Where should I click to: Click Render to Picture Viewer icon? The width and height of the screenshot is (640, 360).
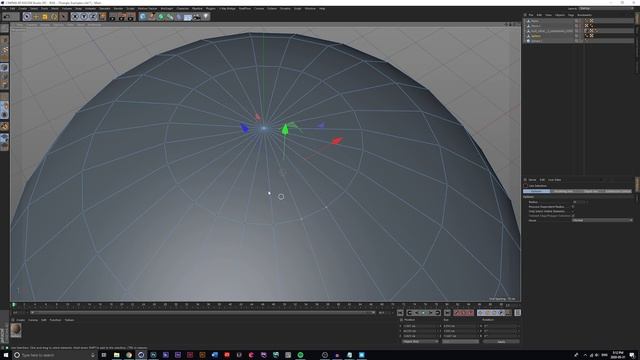122,17
